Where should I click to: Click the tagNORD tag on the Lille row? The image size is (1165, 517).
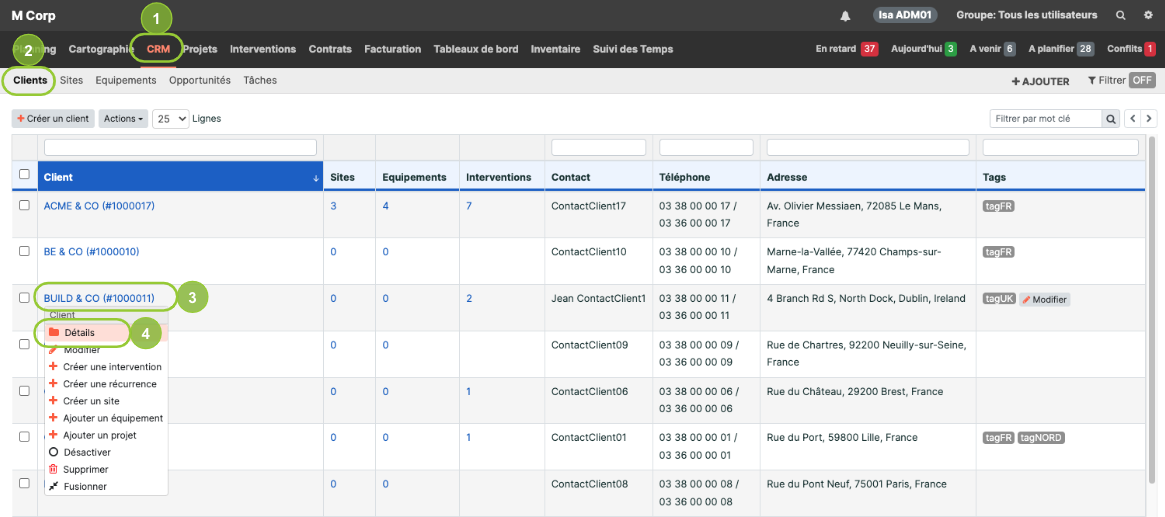coord(1041,438)
